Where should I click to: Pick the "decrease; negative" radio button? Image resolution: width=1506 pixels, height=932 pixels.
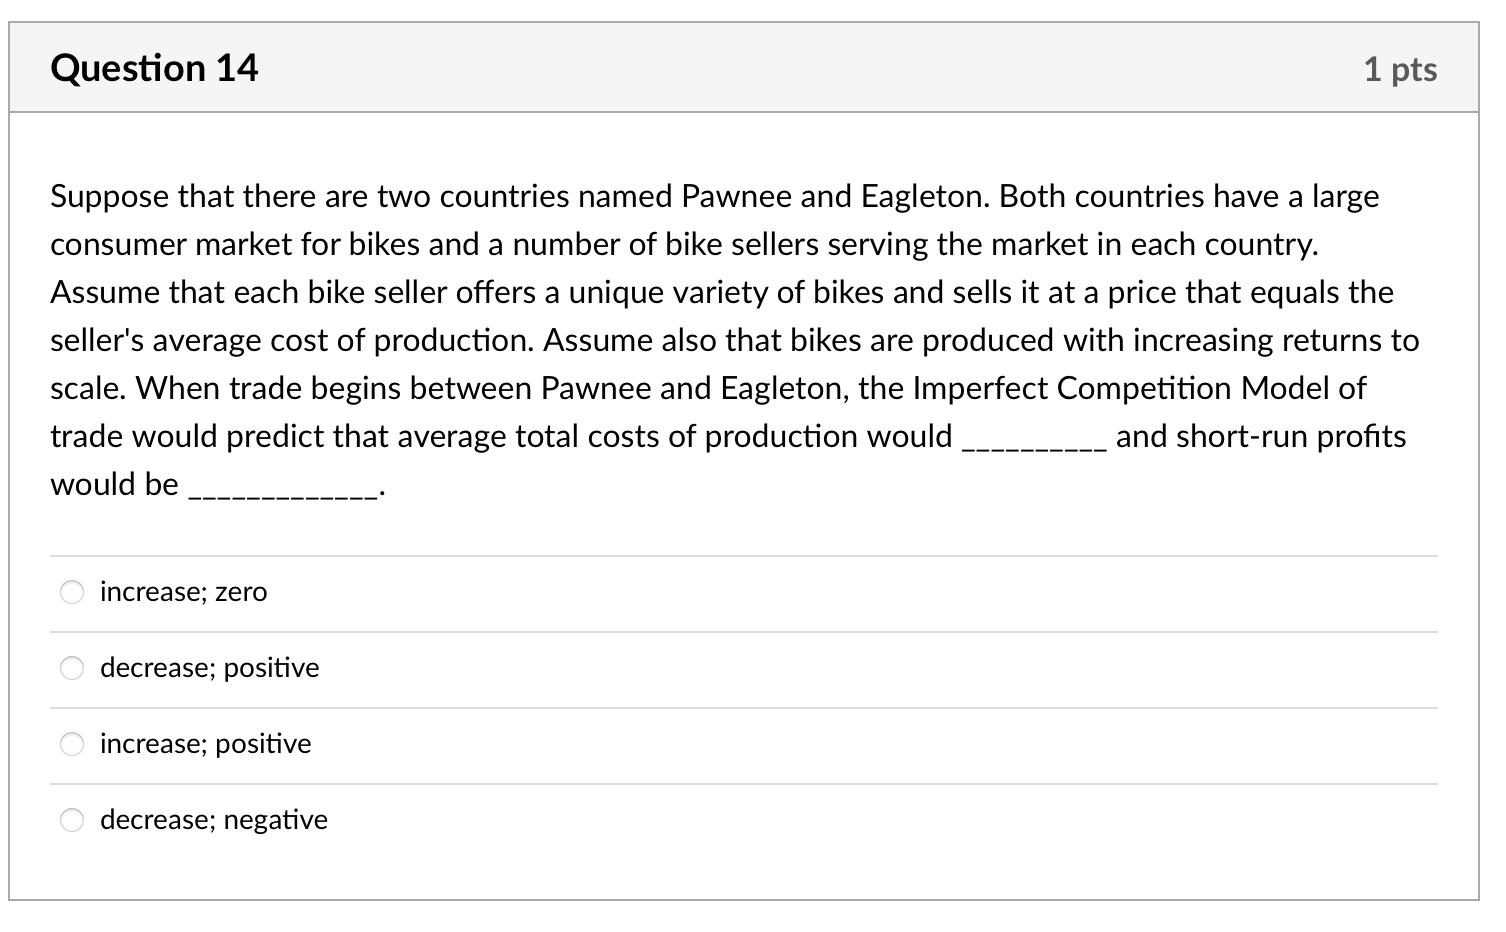[x=71, y=820]
